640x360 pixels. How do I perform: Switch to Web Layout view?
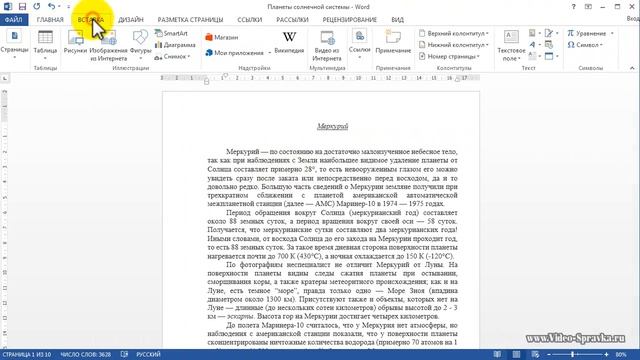tap(535, 354)
